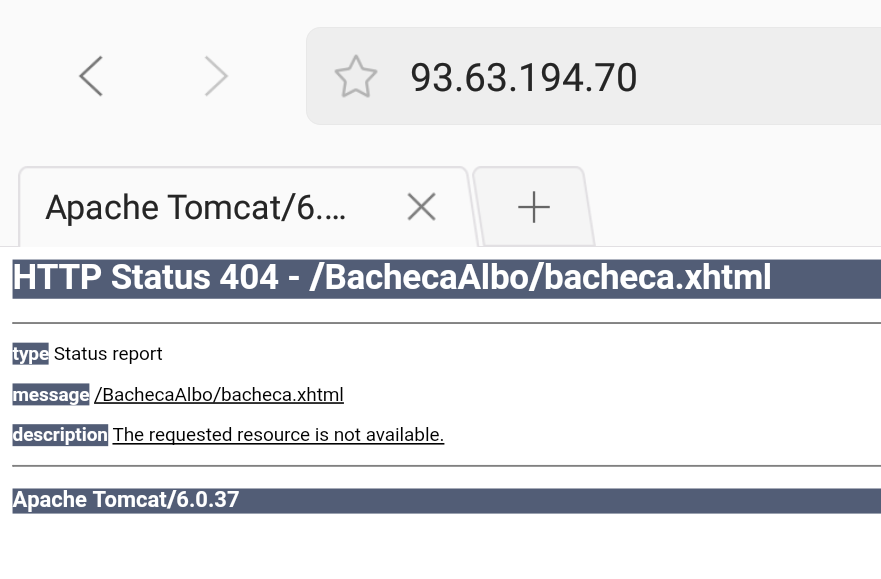Click the 'Status report' text
The image size is (881, 579).
pyautogui.click(x=108, y=354)
